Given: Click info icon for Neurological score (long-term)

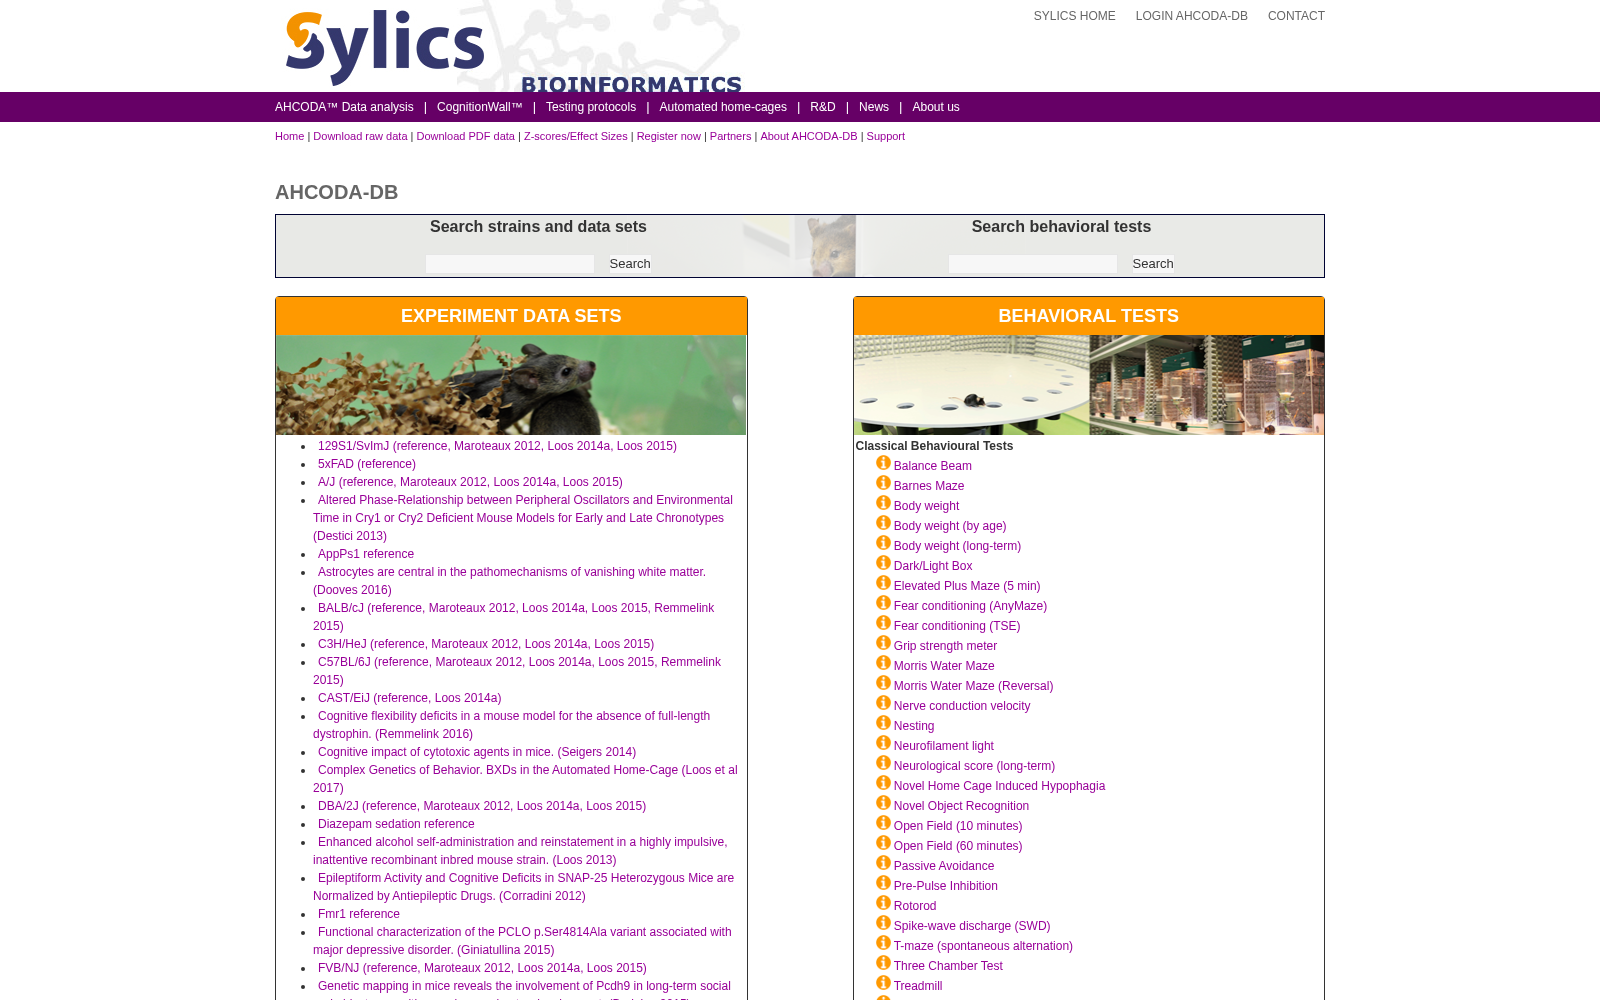Looking at the screenshot, I should (x=883, y=763).
